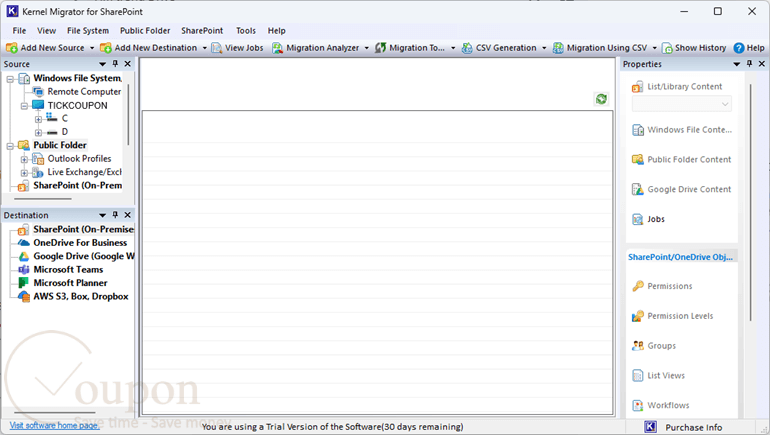Click the Migration To... toolbar icon
The width and height of the screenshot is (770, 435).
[381, 48]
